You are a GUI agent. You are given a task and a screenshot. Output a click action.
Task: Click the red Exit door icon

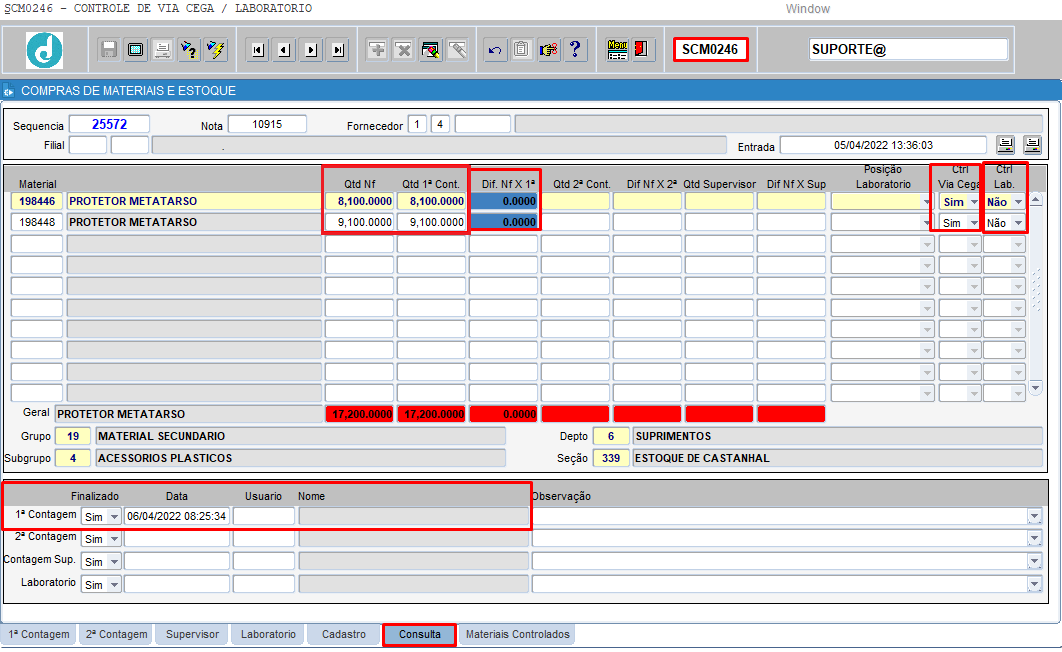pyautogui.click(x=641, y=49)
